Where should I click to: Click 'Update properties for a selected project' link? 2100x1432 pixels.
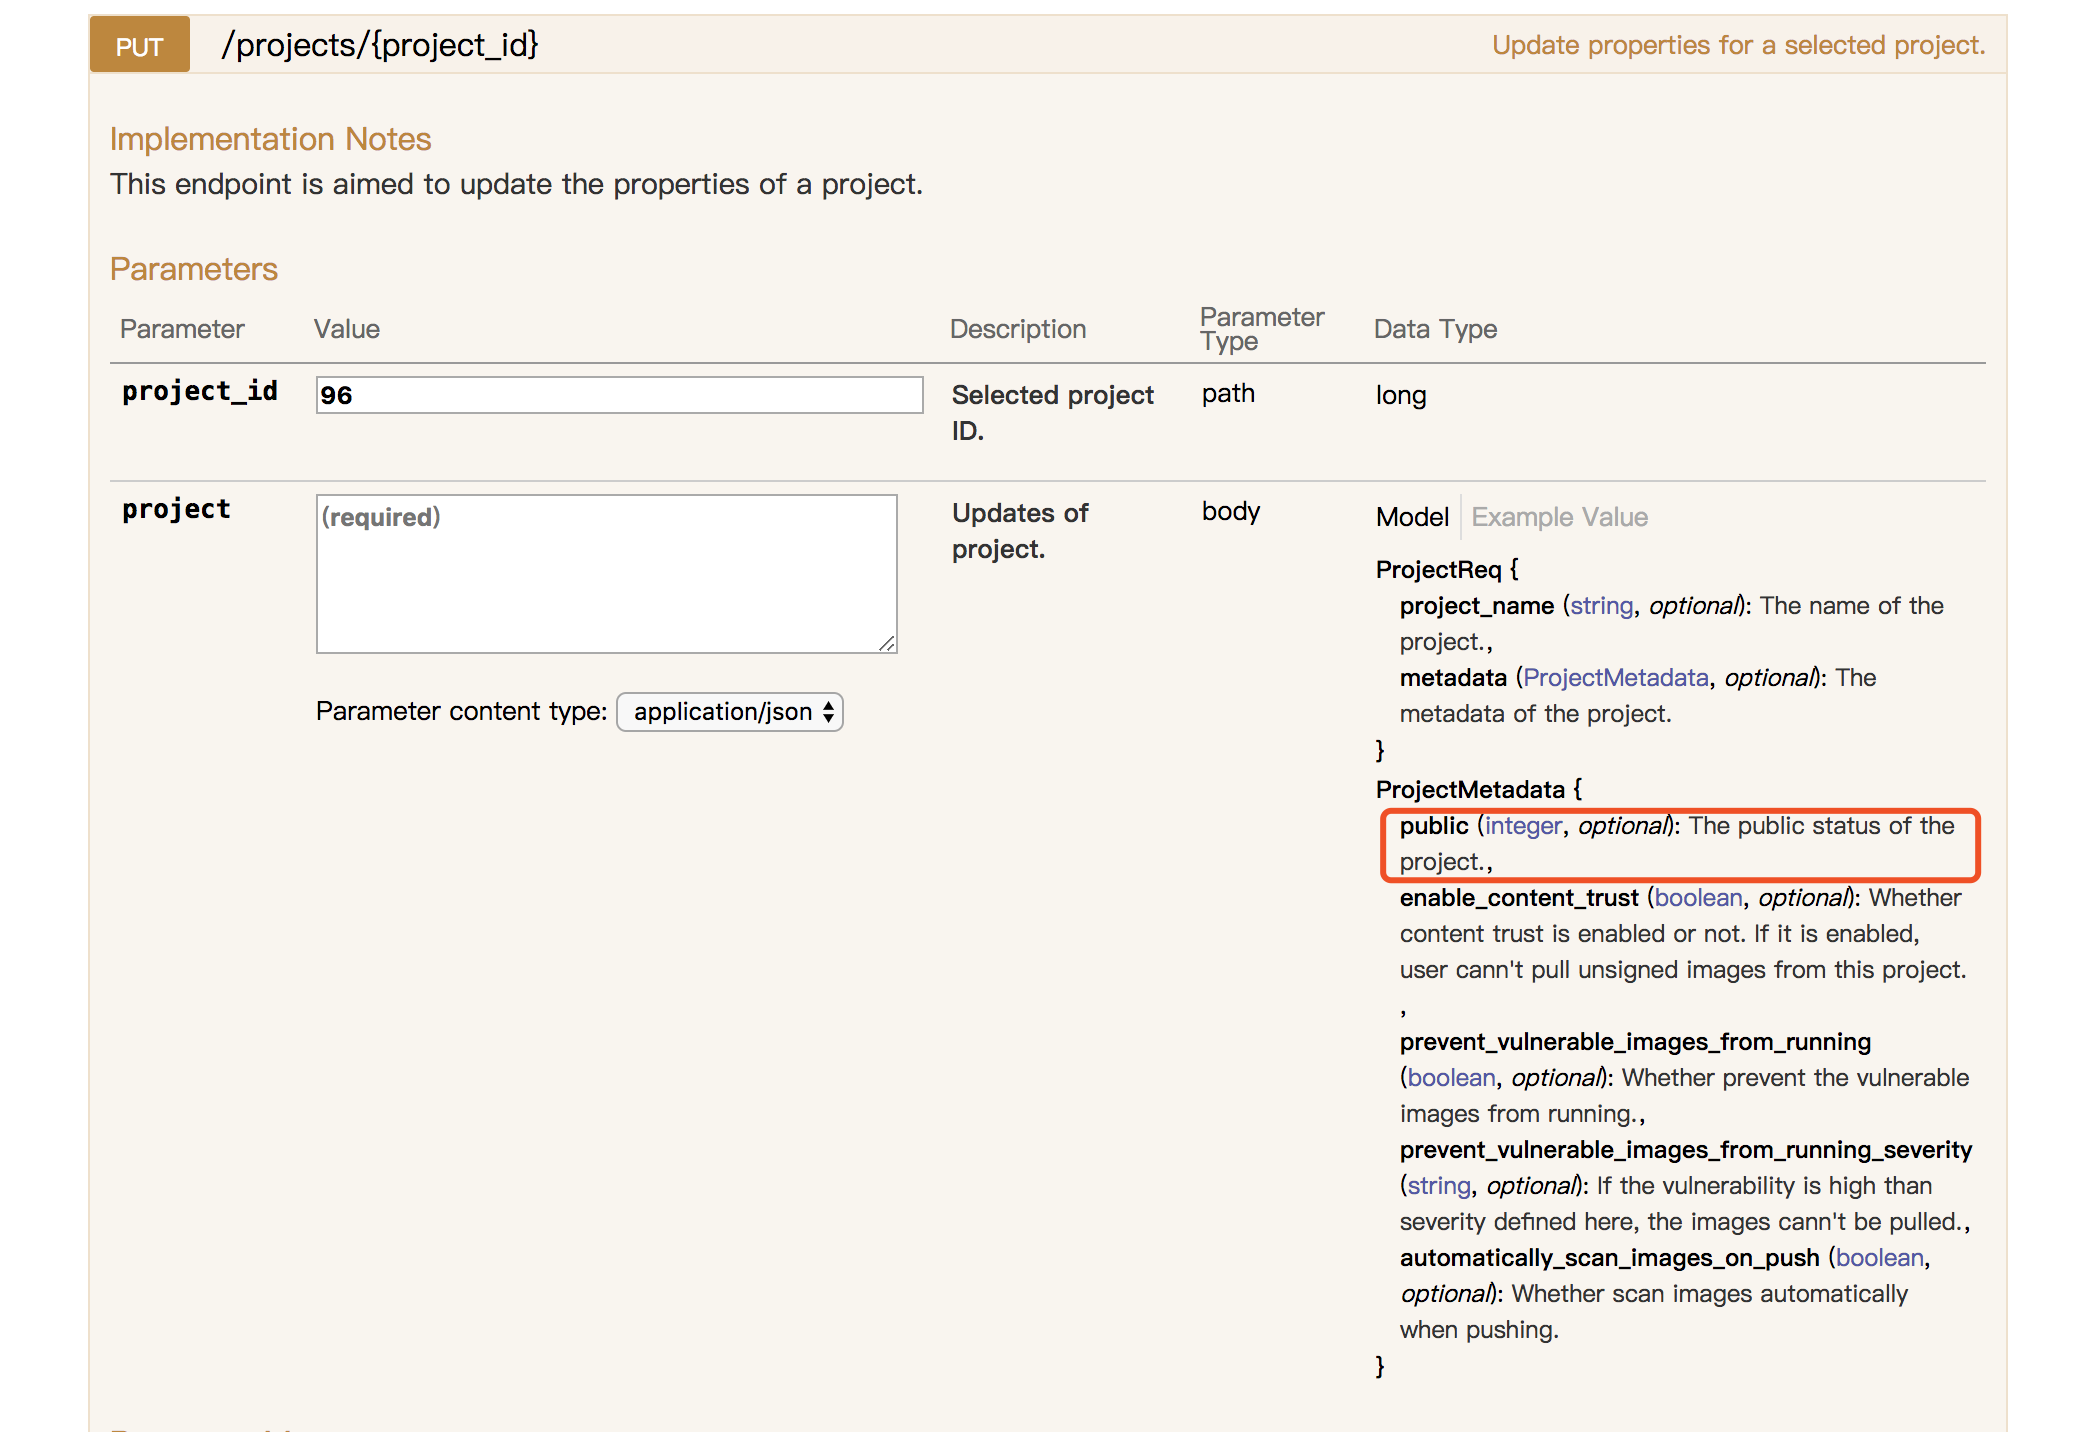(1738, 45)
